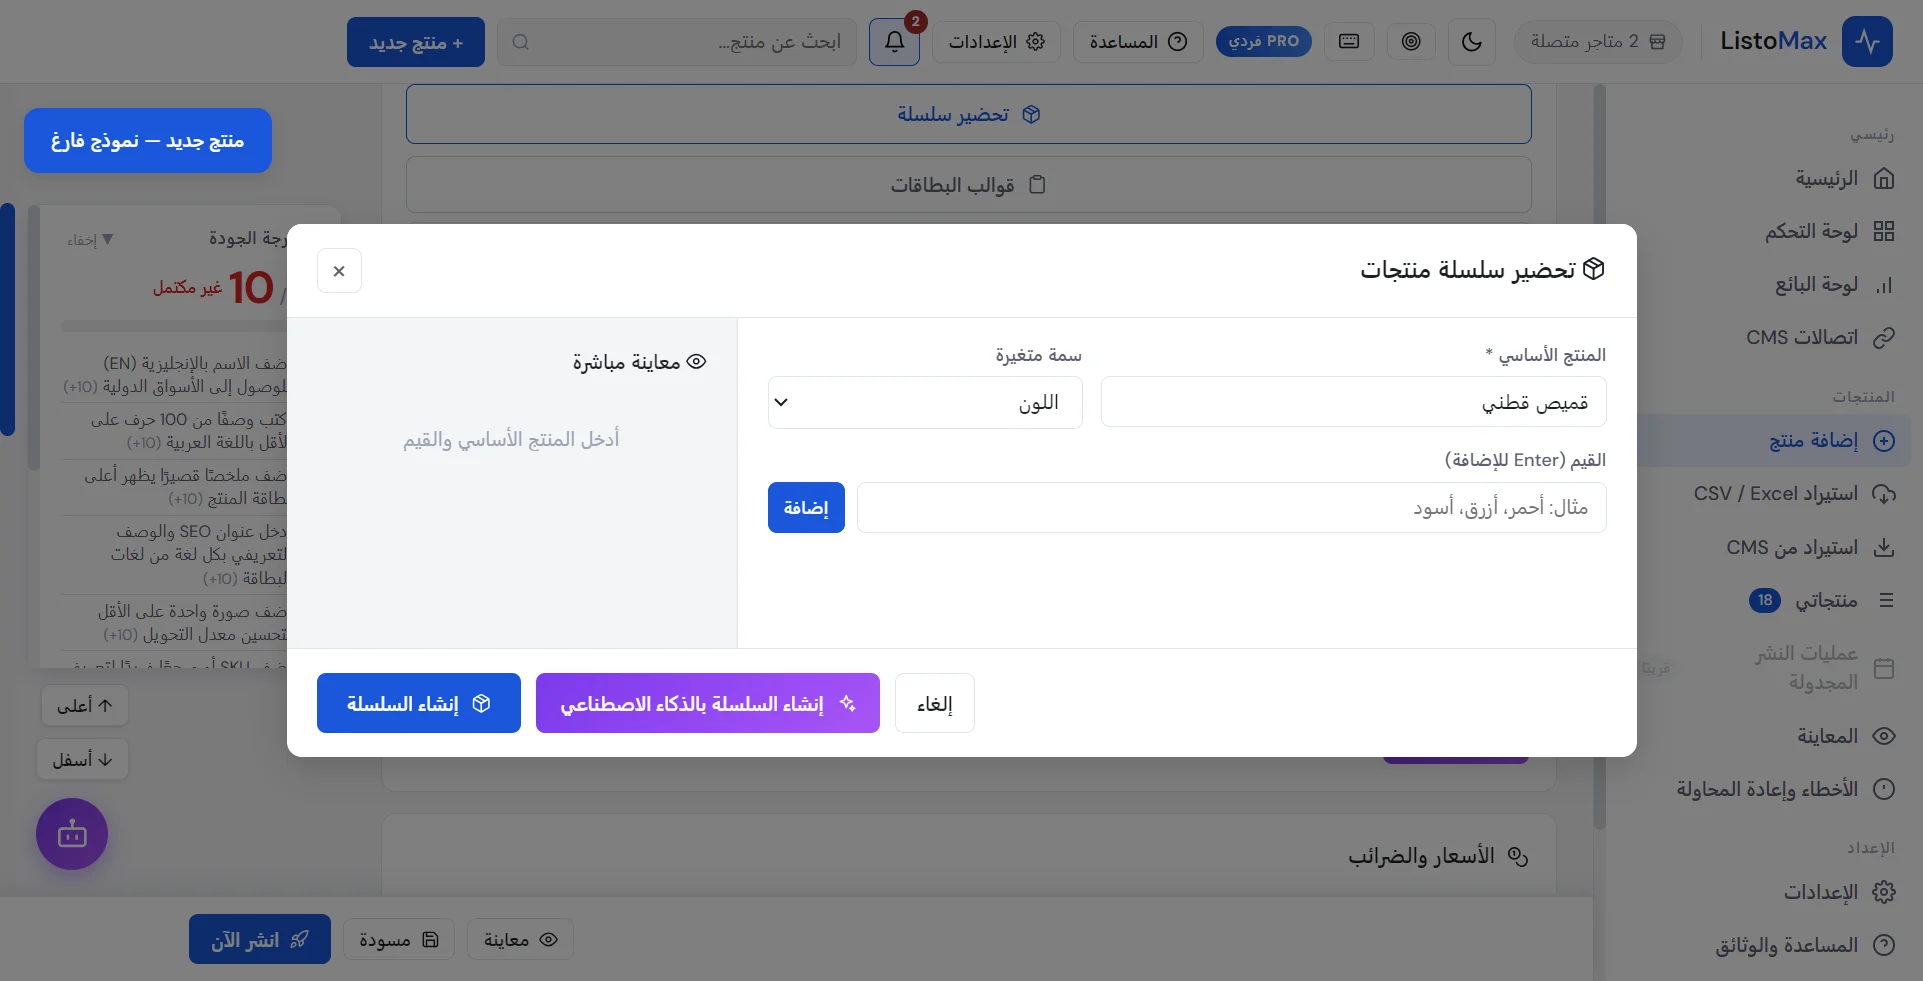Open الإعدادات settings button in top bar
Screen dimensions: 1923x981
pos(996,42)
